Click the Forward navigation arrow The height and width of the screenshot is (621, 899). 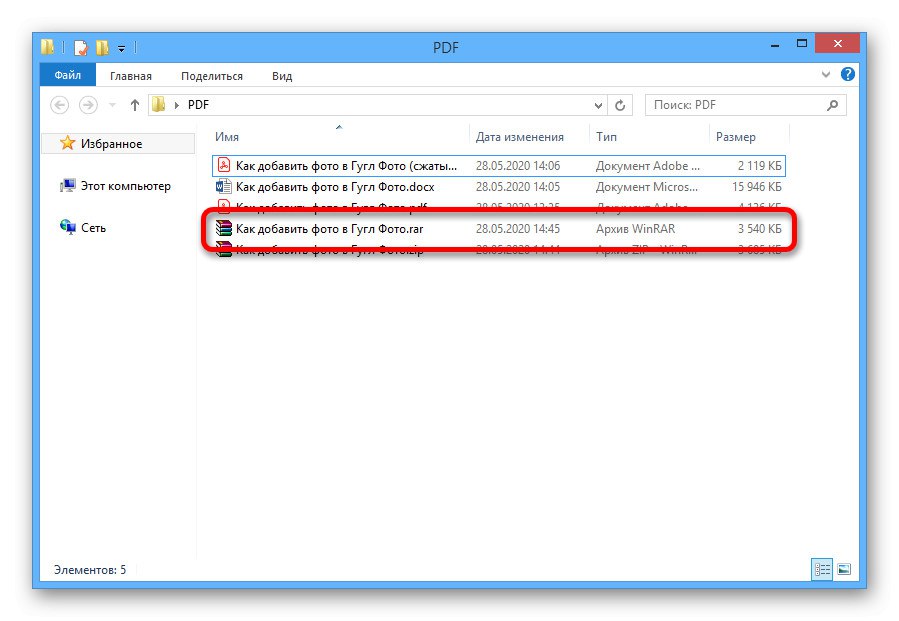(88, 105)
